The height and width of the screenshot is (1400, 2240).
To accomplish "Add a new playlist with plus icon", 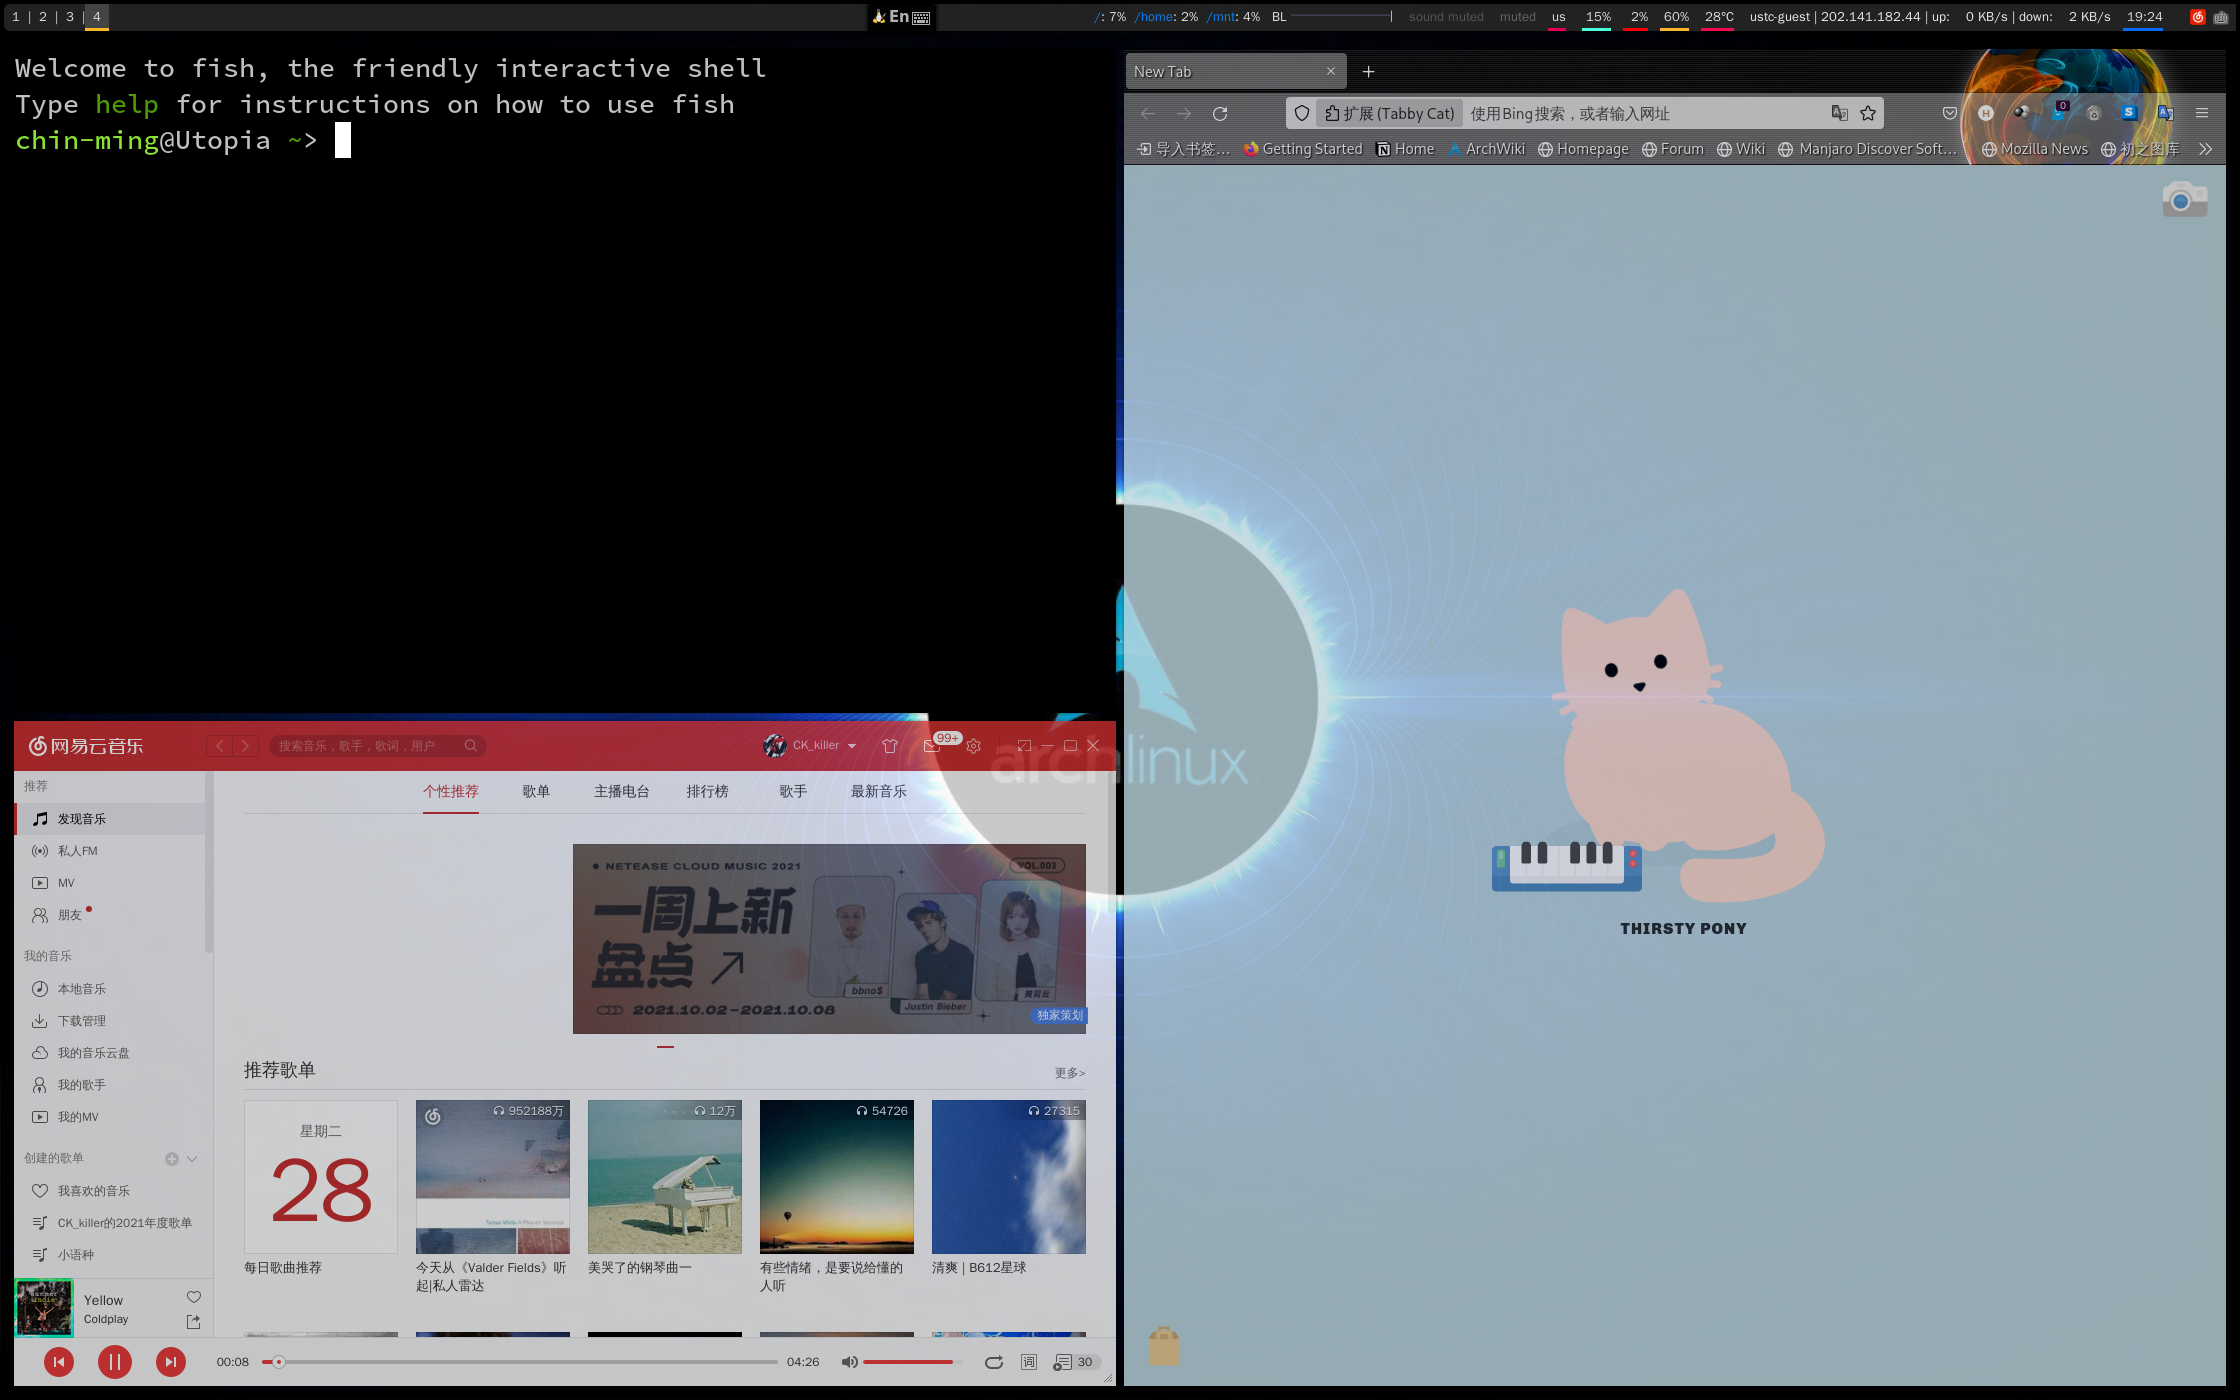I will click(x=172, y=1159).
